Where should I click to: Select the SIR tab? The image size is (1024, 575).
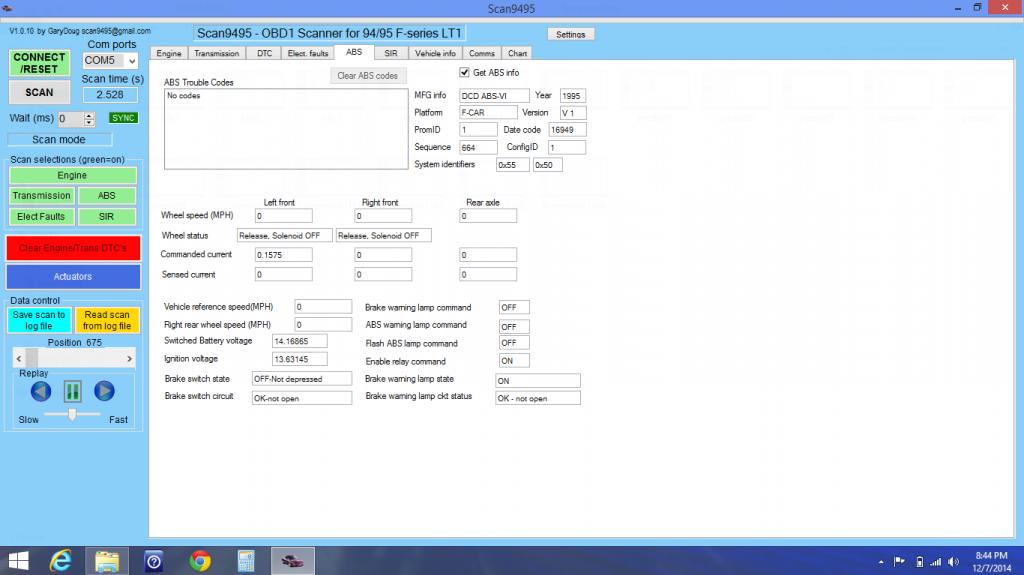click(x=391, y=54)
